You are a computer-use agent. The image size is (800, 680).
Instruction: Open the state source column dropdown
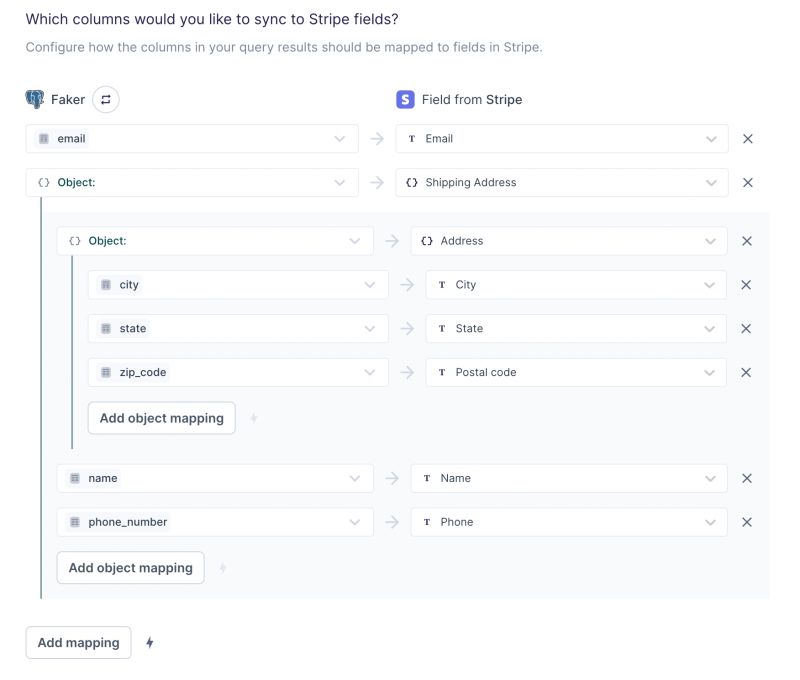pyautogui.click(x=238, y=329)
